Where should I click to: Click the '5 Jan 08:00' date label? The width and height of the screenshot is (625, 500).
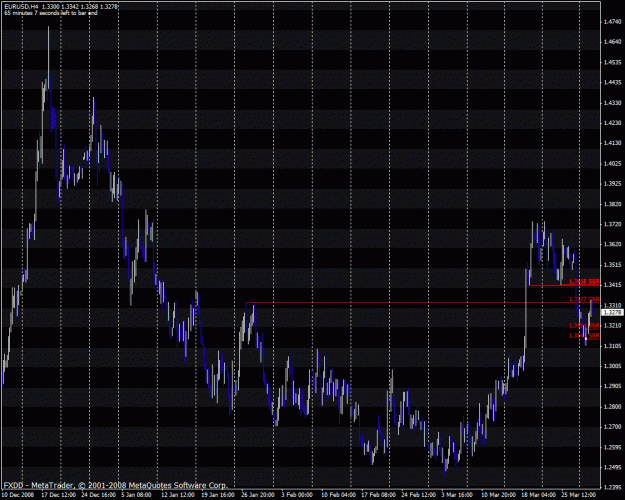click(x=136, y=495)
